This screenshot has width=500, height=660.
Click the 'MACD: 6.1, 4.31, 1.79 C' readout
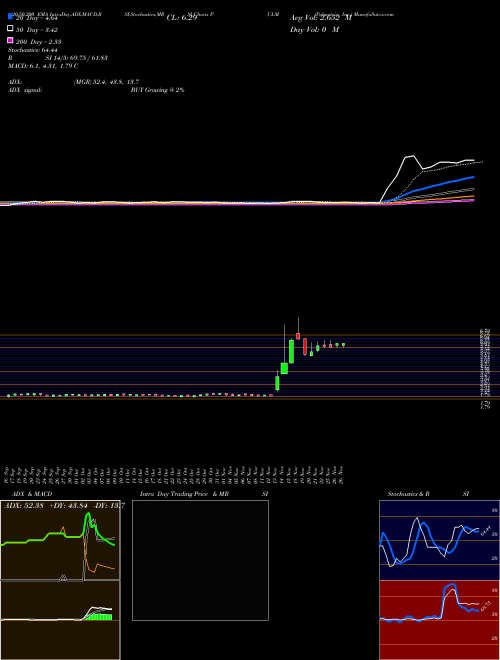pos(43,66)
